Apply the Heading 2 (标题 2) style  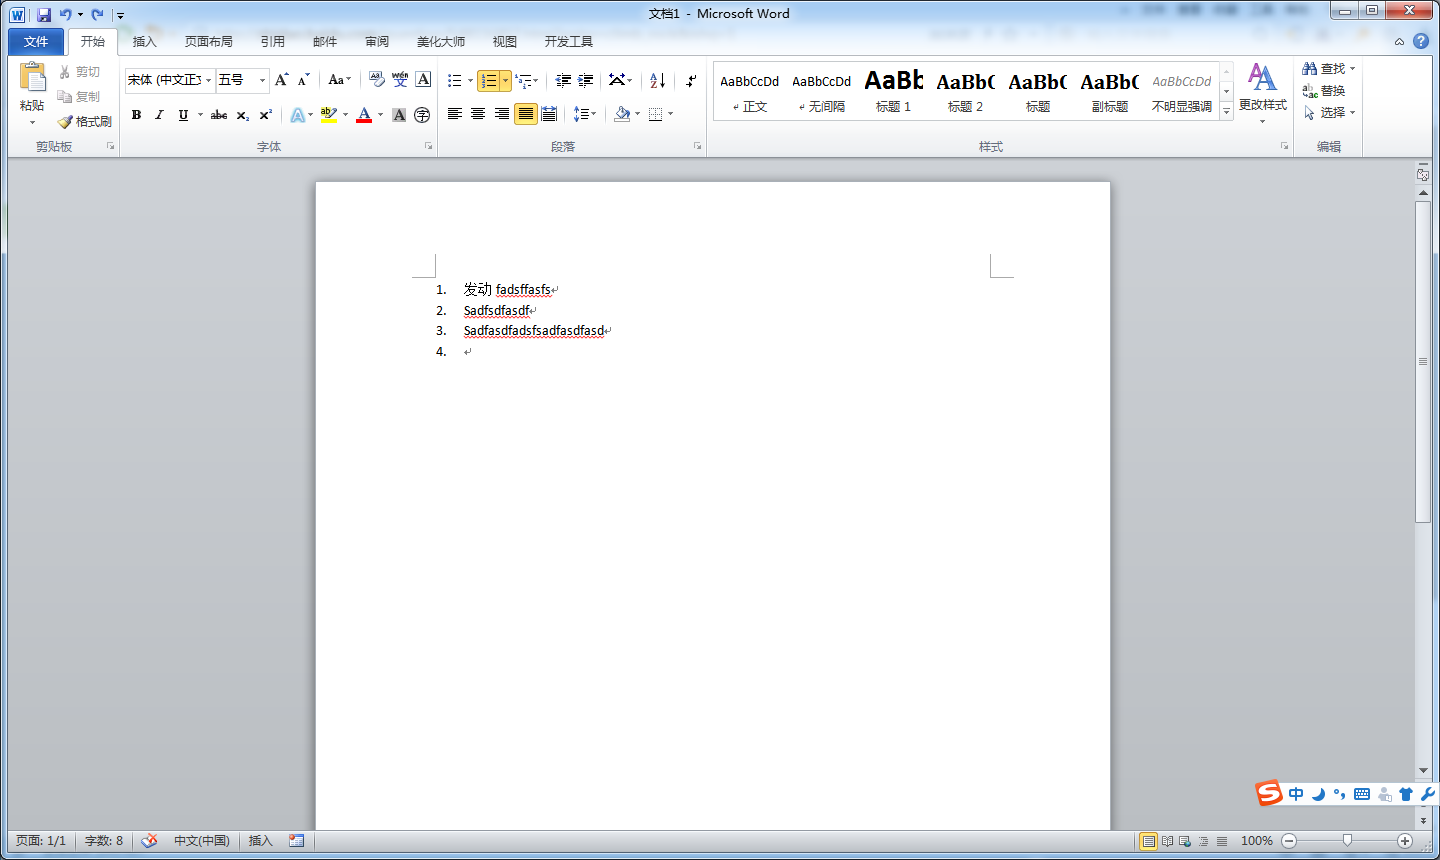click(966, 91)
